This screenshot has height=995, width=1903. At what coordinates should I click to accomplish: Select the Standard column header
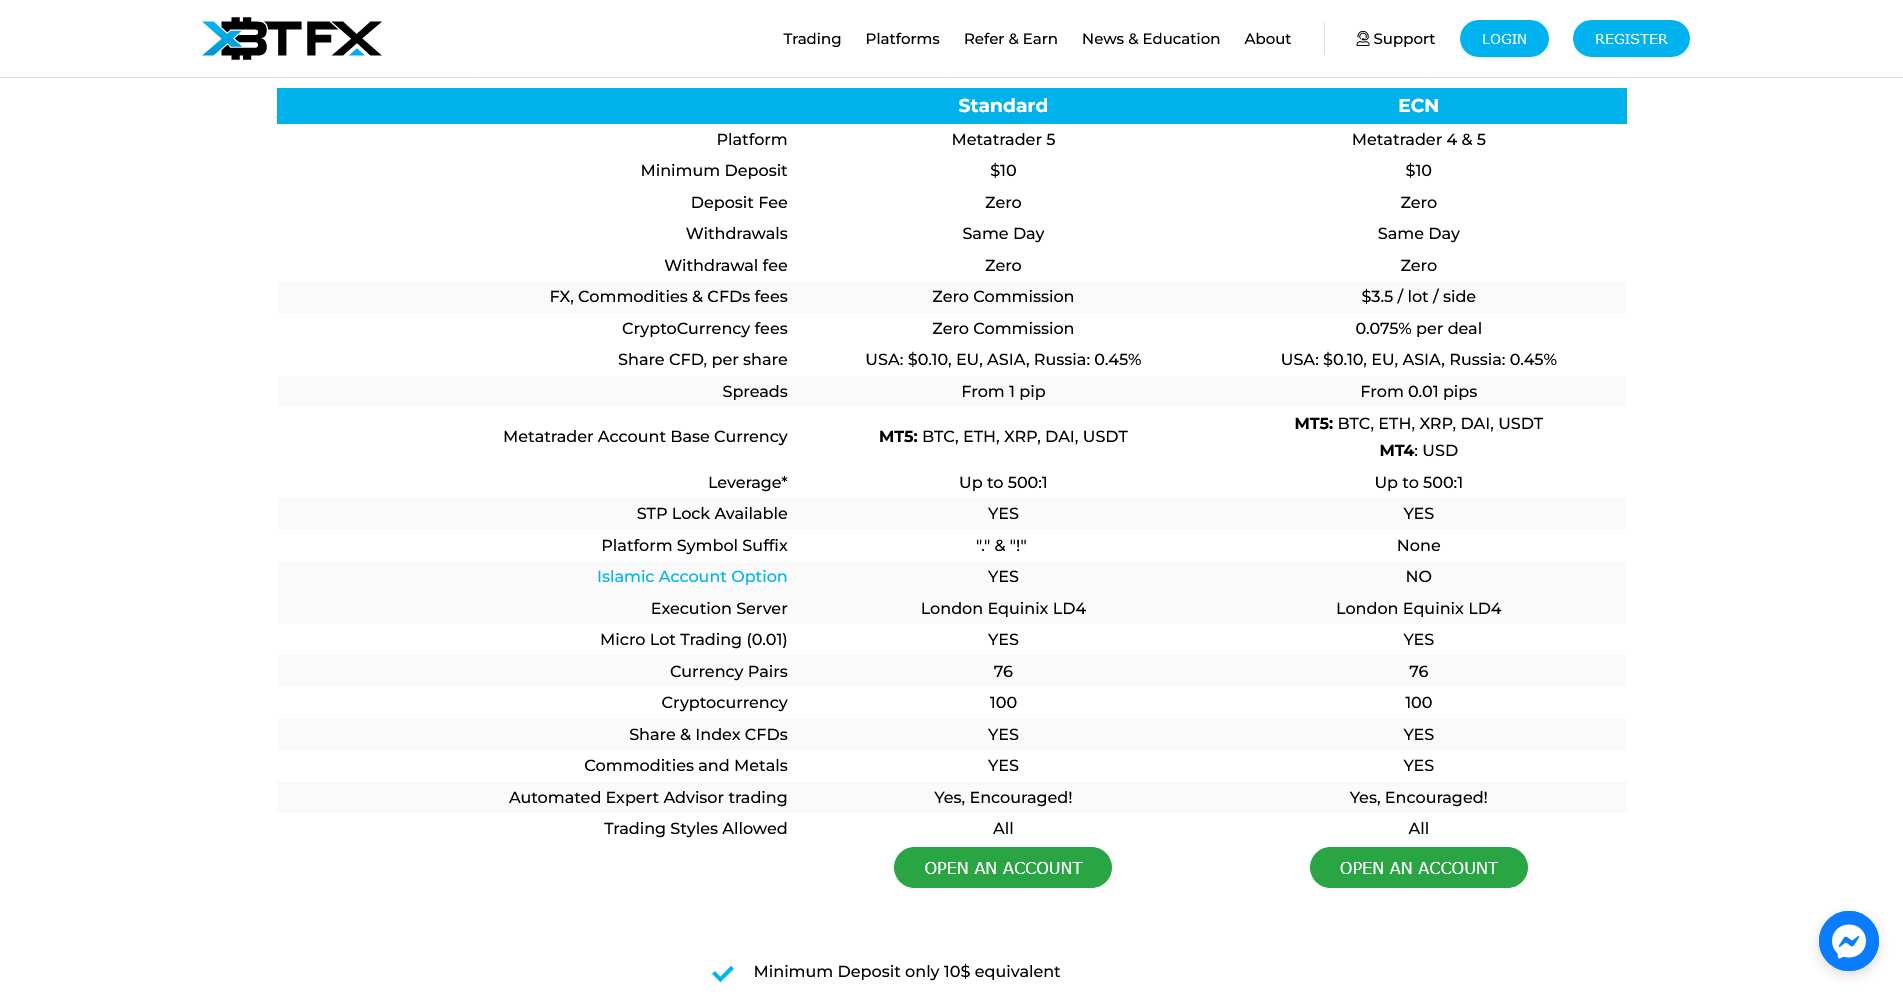pyautogui.click(x=1002, y=106)
